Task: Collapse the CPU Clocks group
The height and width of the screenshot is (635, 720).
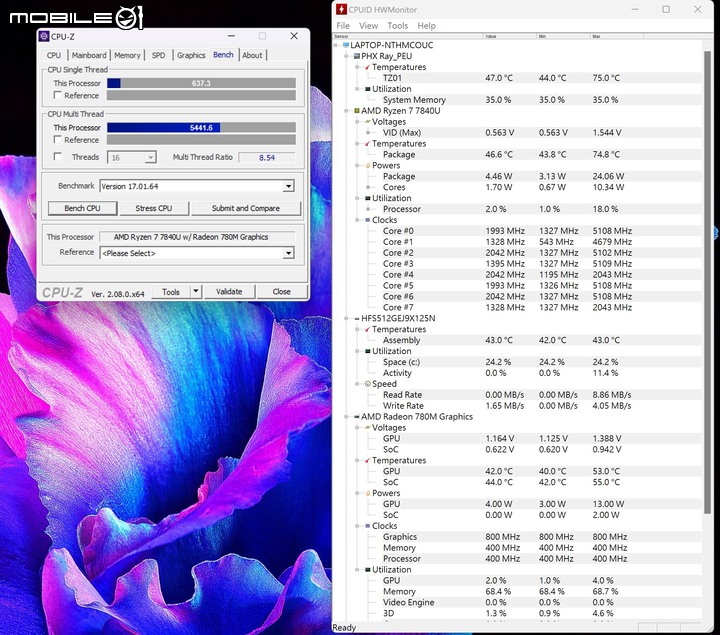Action: 358,220
